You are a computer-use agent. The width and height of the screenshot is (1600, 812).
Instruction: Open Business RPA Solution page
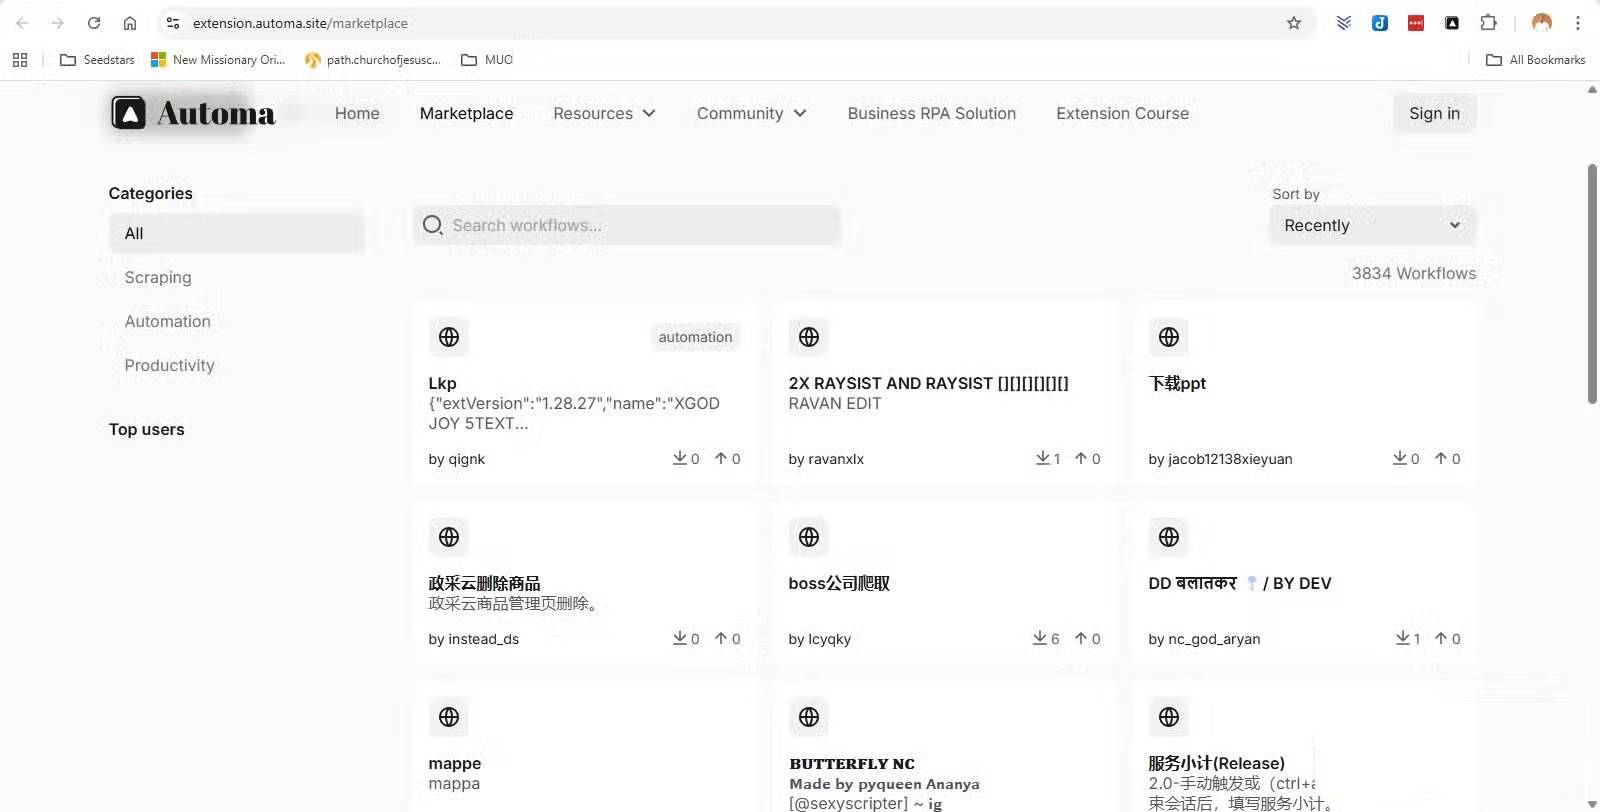point(932,113)
